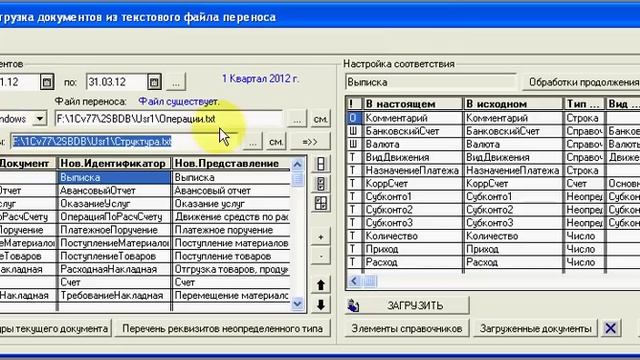
Task: Click the Выписка correspondence name field
Action: pyautogui.click(x=431, y=82)
